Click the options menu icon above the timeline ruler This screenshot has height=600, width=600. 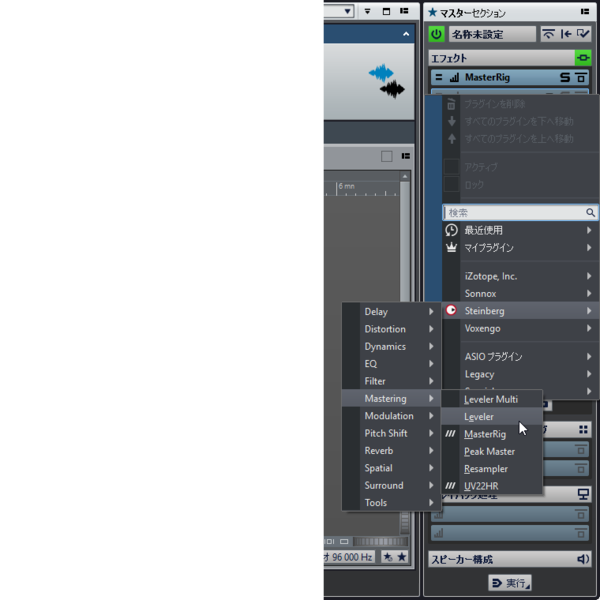[406, 156]
